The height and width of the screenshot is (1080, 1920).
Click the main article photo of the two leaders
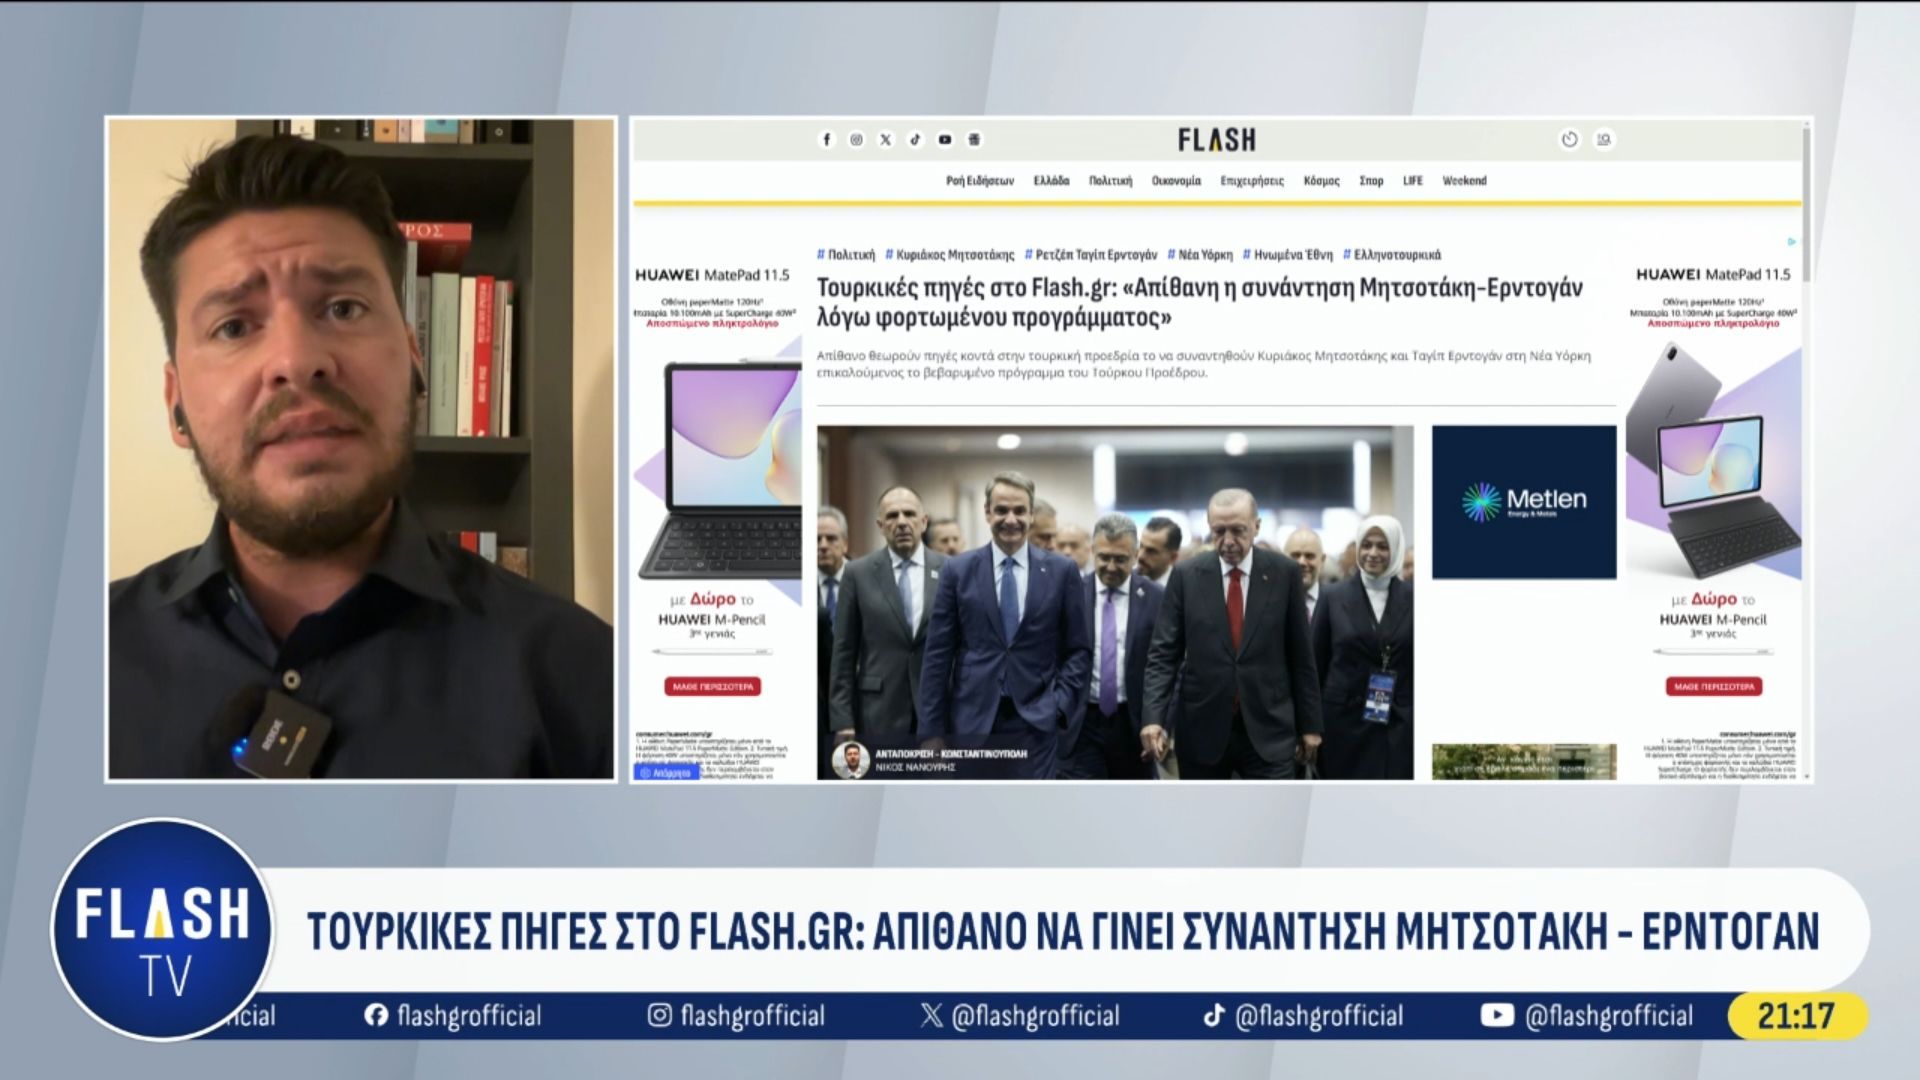[1115, 602]
